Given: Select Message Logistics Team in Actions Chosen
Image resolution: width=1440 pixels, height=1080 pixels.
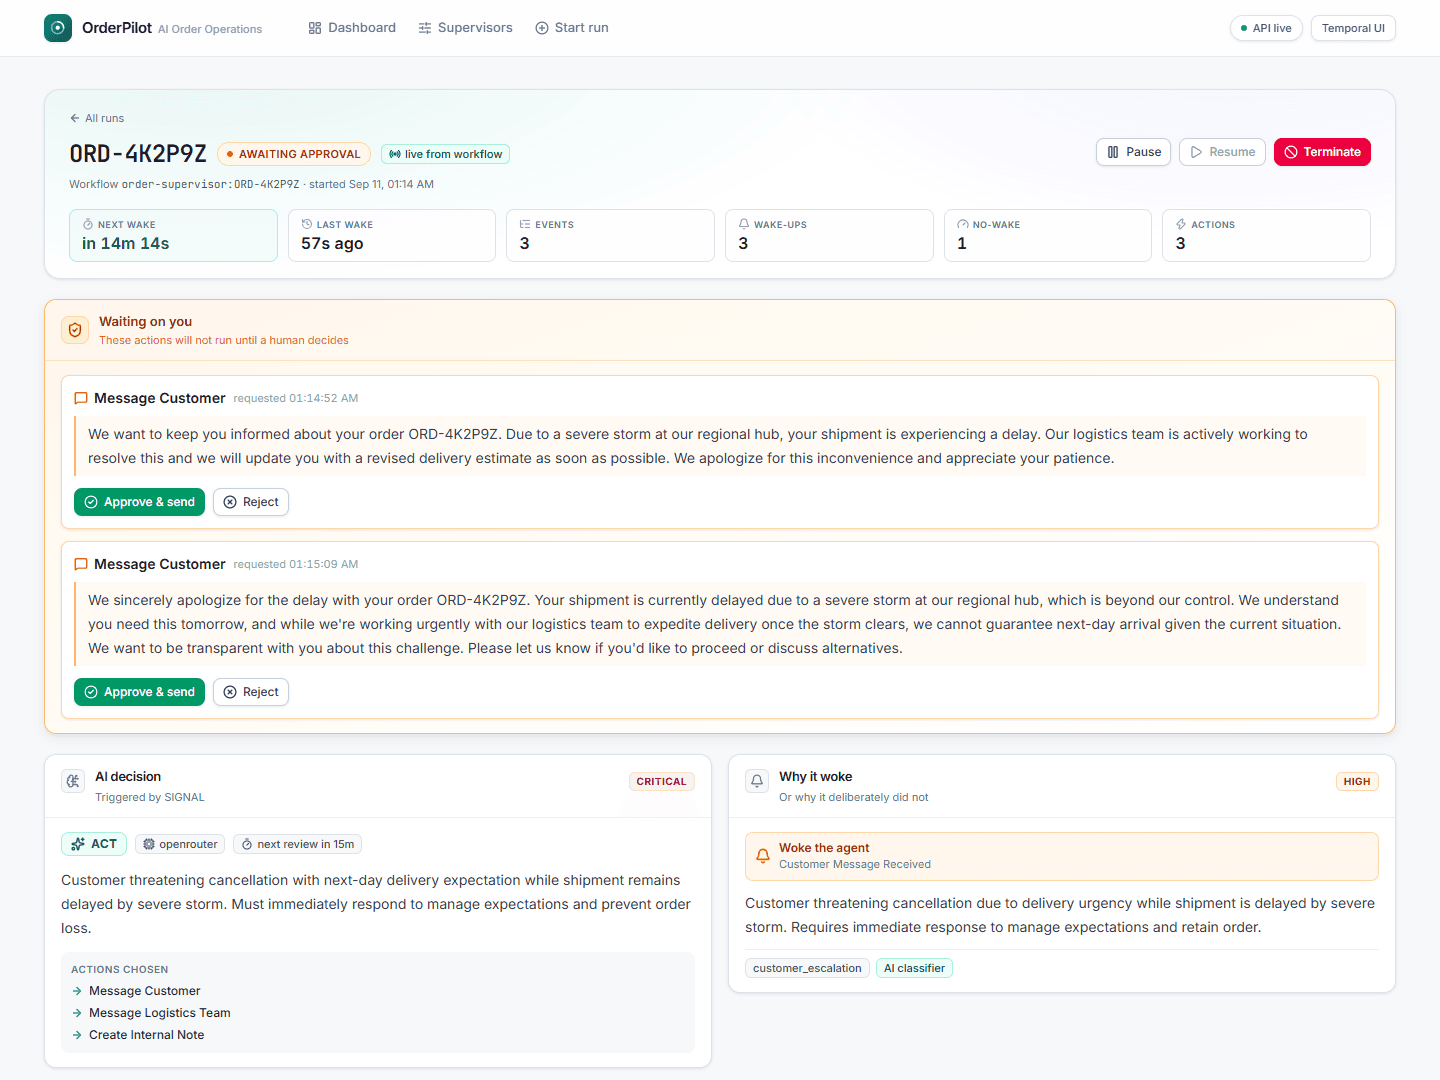Looking at the screenshot, I should [x=160, y=1013].
